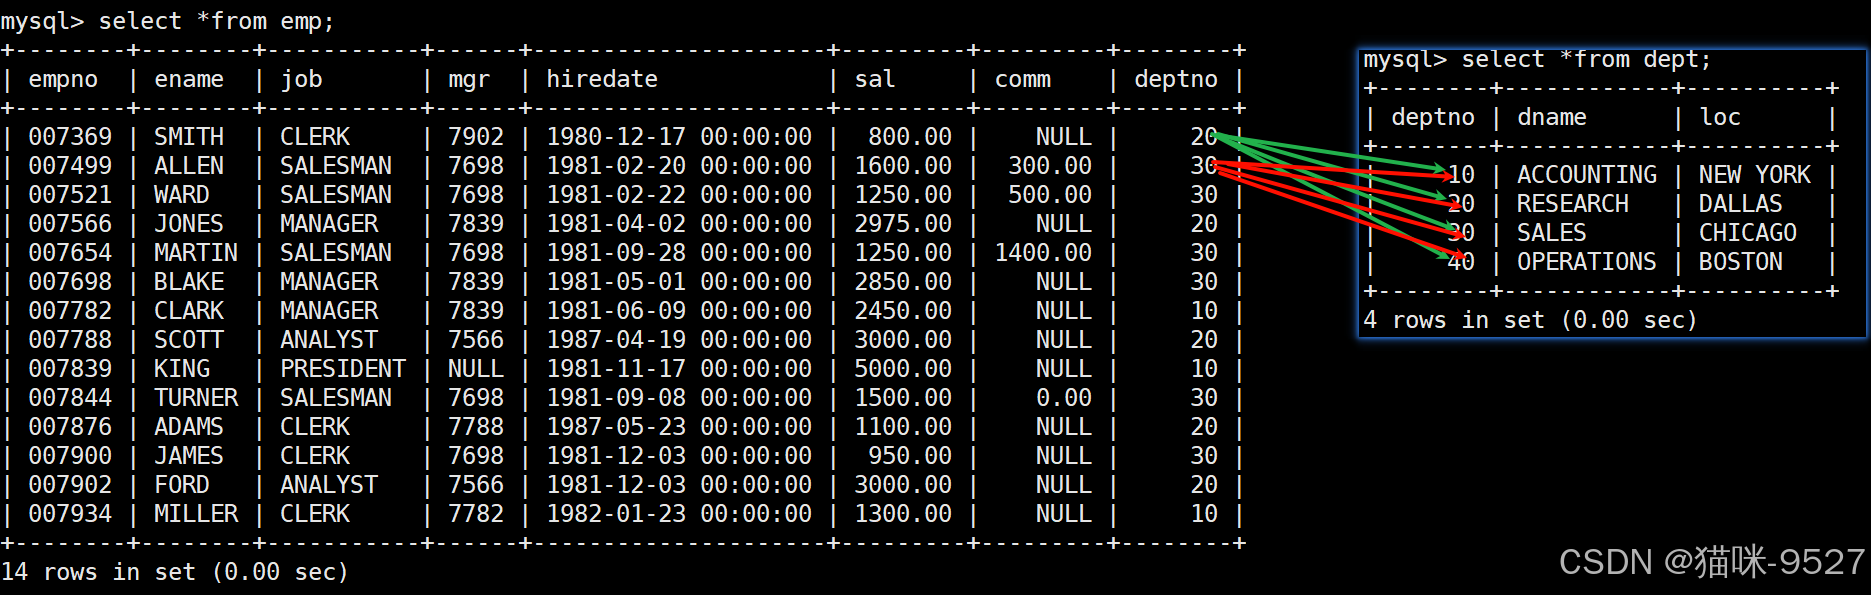Click the '4 rows in set' status line
Screen dimensions: 1871x595
[x=1531, y=320]
